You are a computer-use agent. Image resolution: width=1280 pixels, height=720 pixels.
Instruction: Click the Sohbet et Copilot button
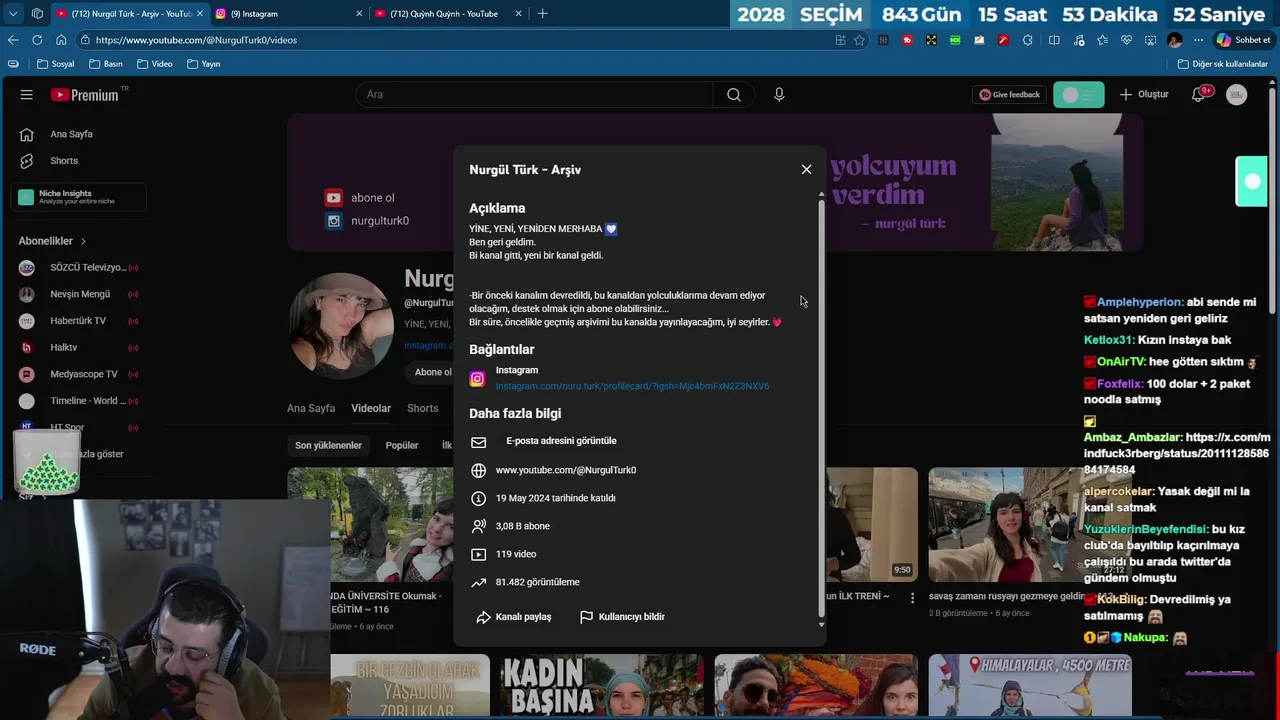1243,40
